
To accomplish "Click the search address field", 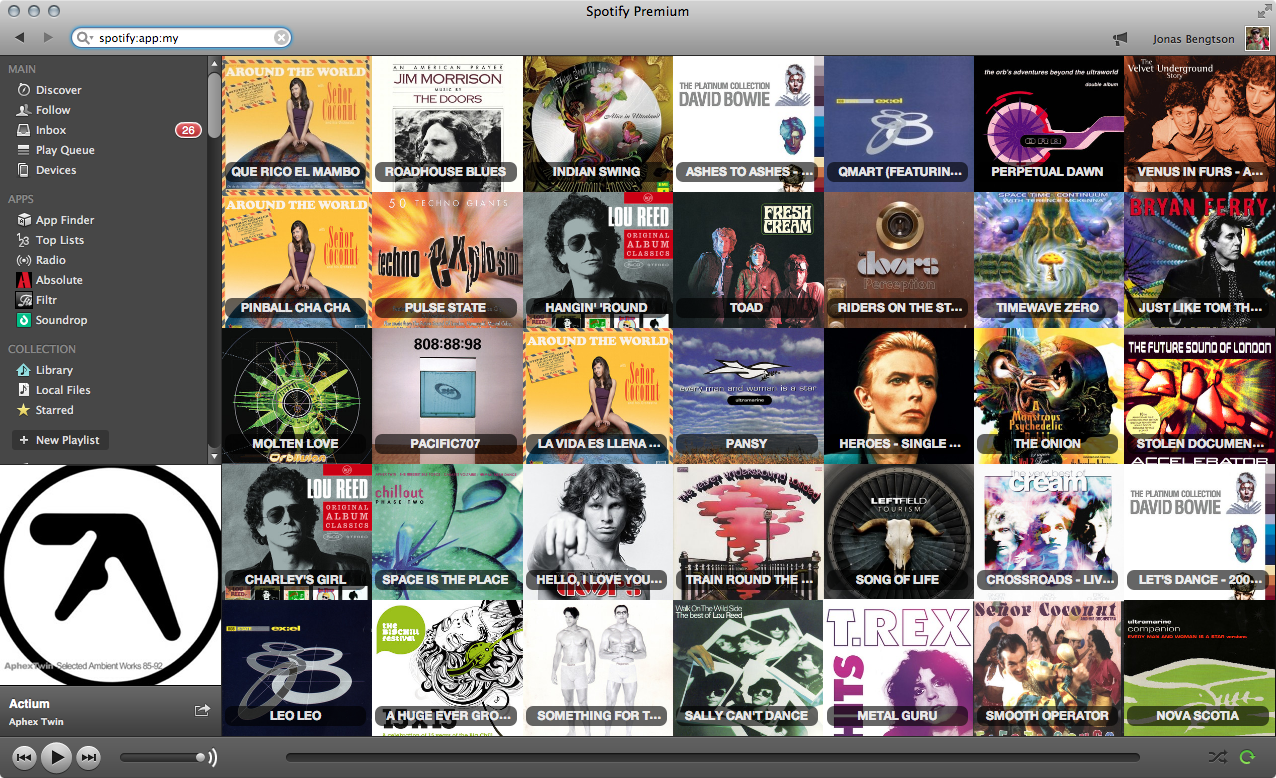I will pos(182,38).
